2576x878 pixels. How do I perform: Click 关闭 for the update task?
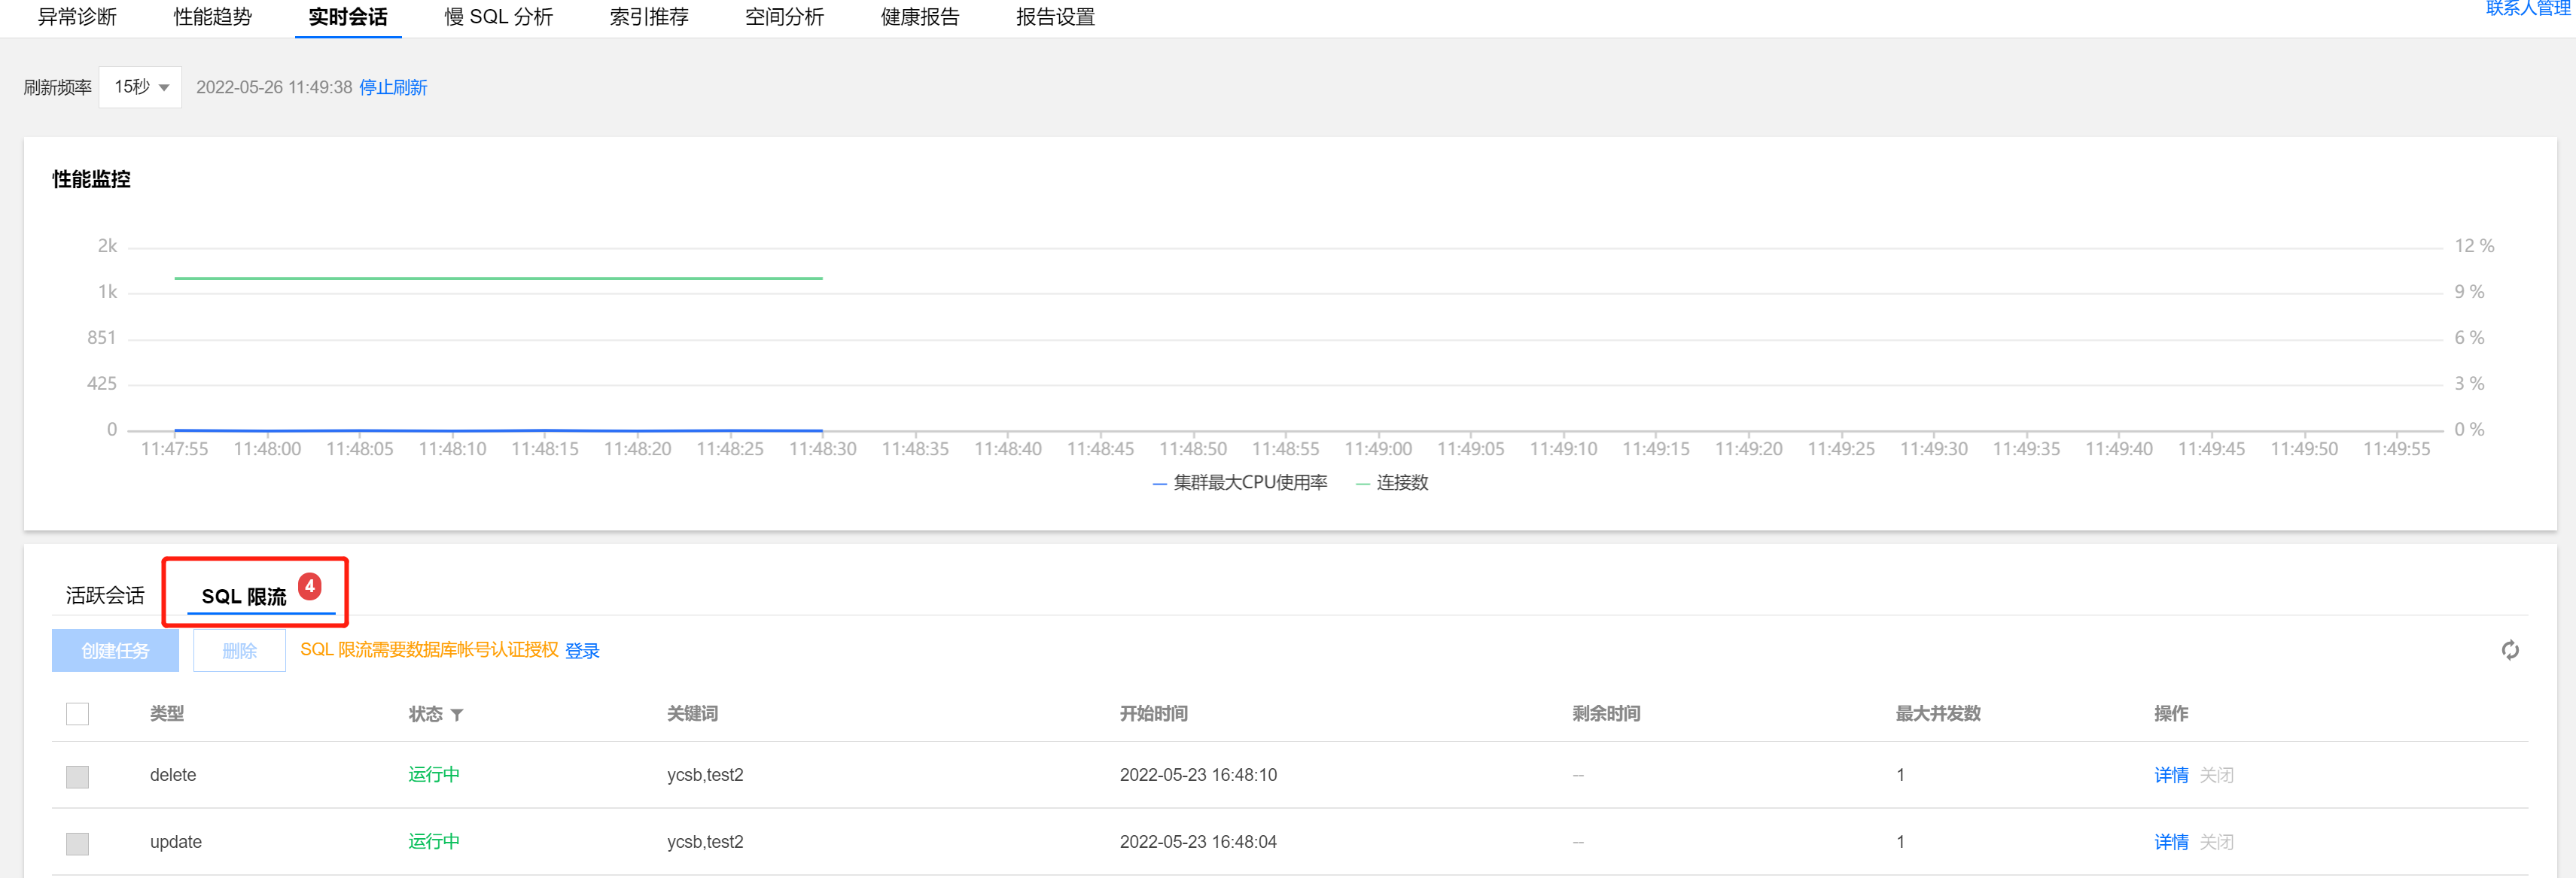tap(2216, 842)
